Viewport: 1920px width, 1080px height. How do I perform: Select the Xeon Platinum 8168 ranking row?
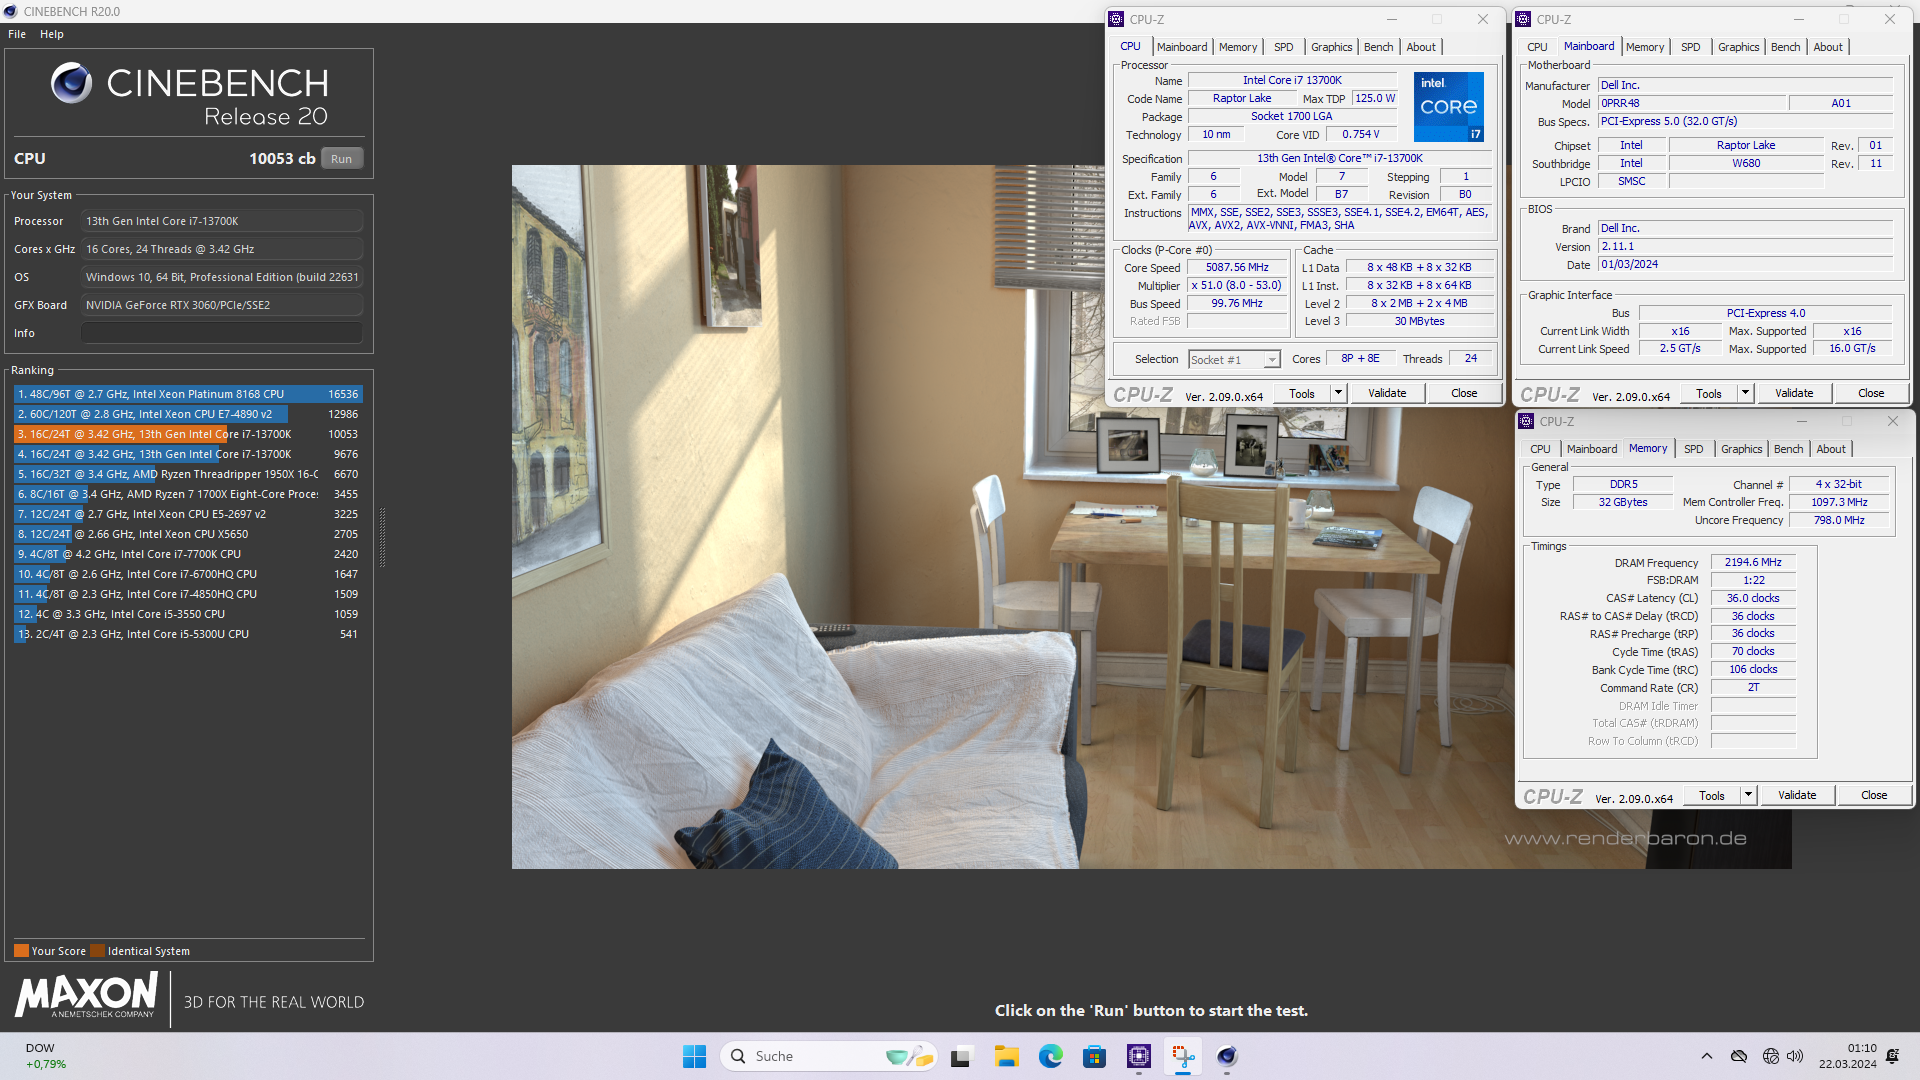click(187, 394)
